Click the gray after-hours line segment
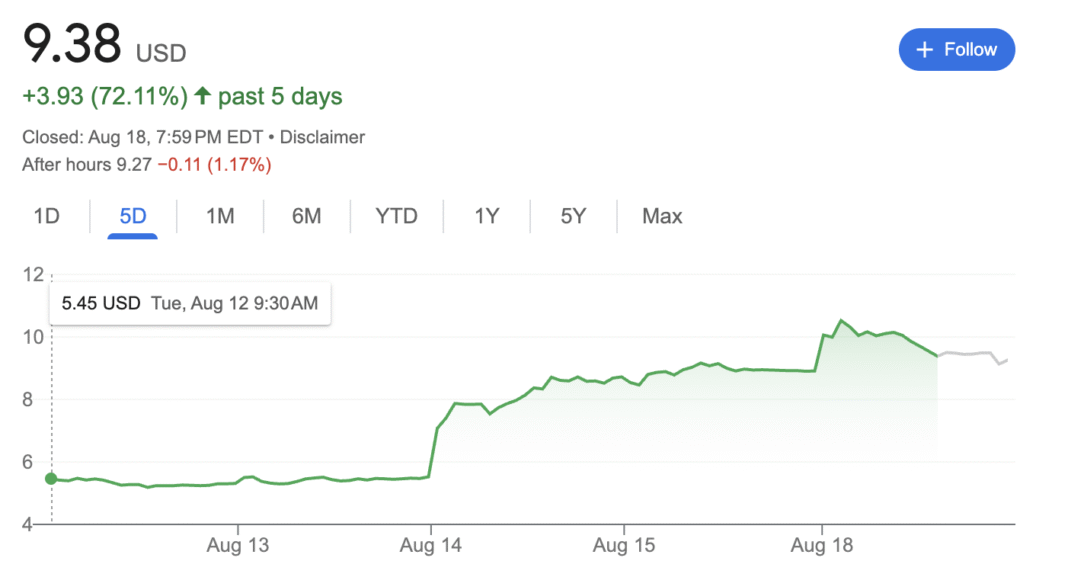The image size is (1068, 577). point(973,356)
